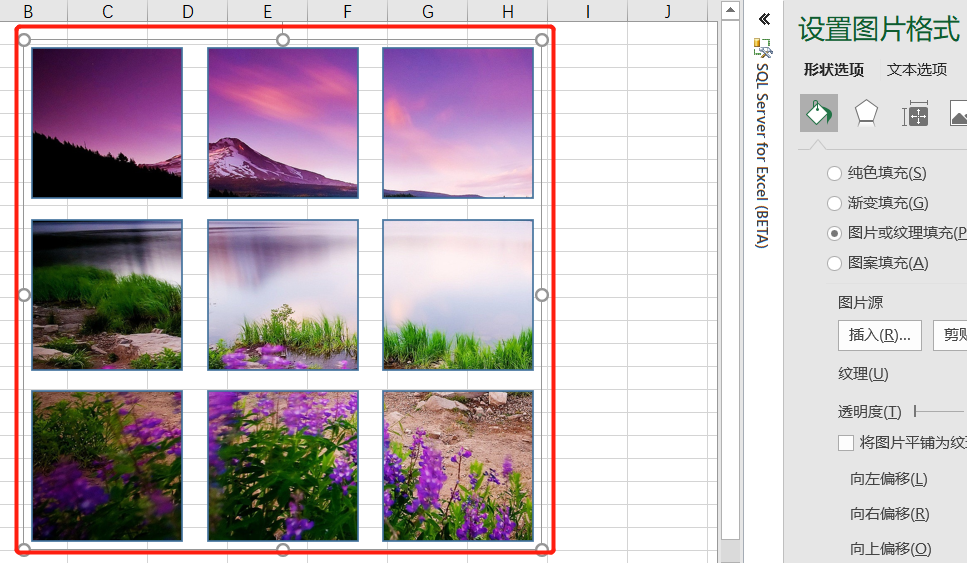Screen dimensions: 967x563
Task: Click the pale lake with grass tile
Action: pyautogui.click(x=458, y=295)
